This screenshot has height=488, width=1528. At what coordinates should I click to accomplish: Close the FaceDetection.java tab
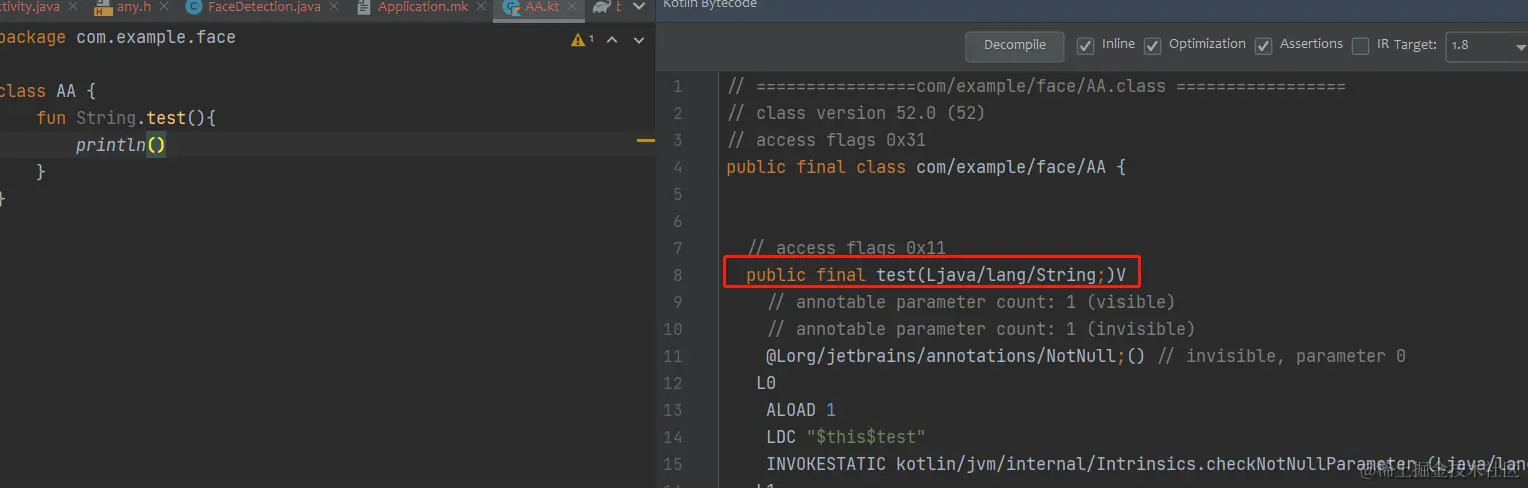click(335, 7)
